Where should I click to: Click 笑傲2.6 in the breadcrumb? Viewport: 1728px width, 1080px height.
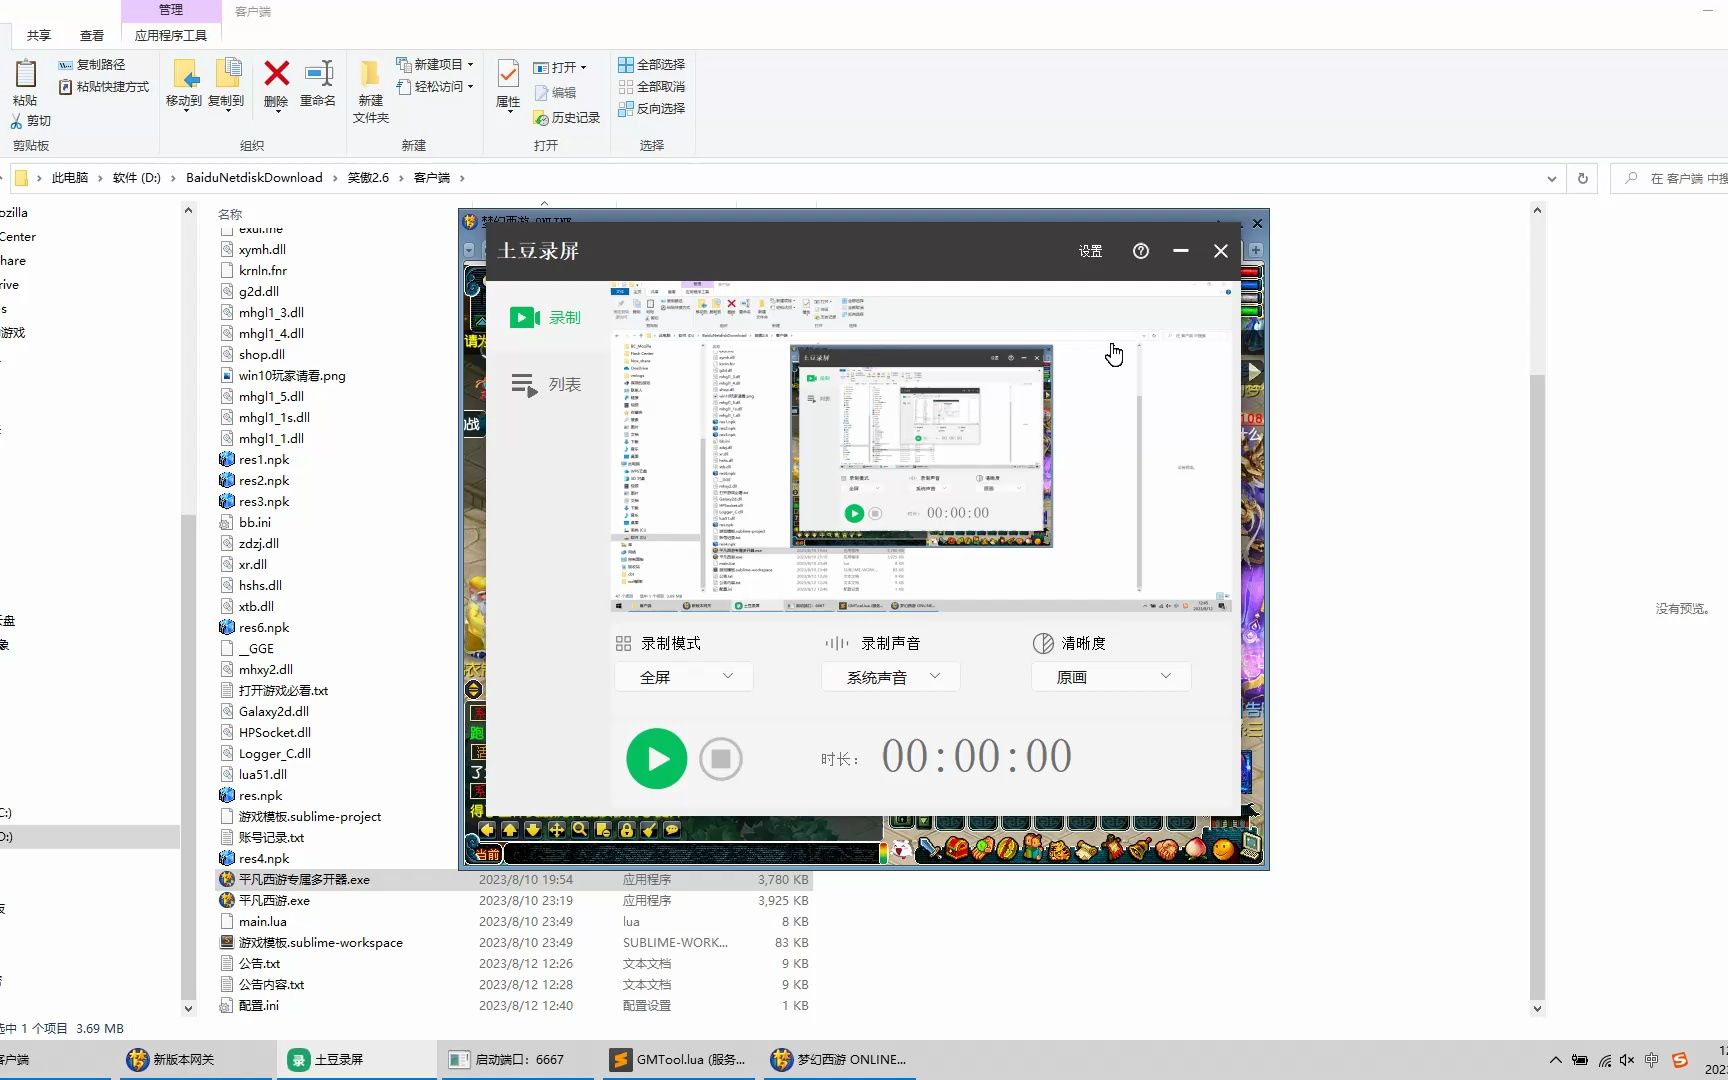pyautogui.click(x=368, y=178)
